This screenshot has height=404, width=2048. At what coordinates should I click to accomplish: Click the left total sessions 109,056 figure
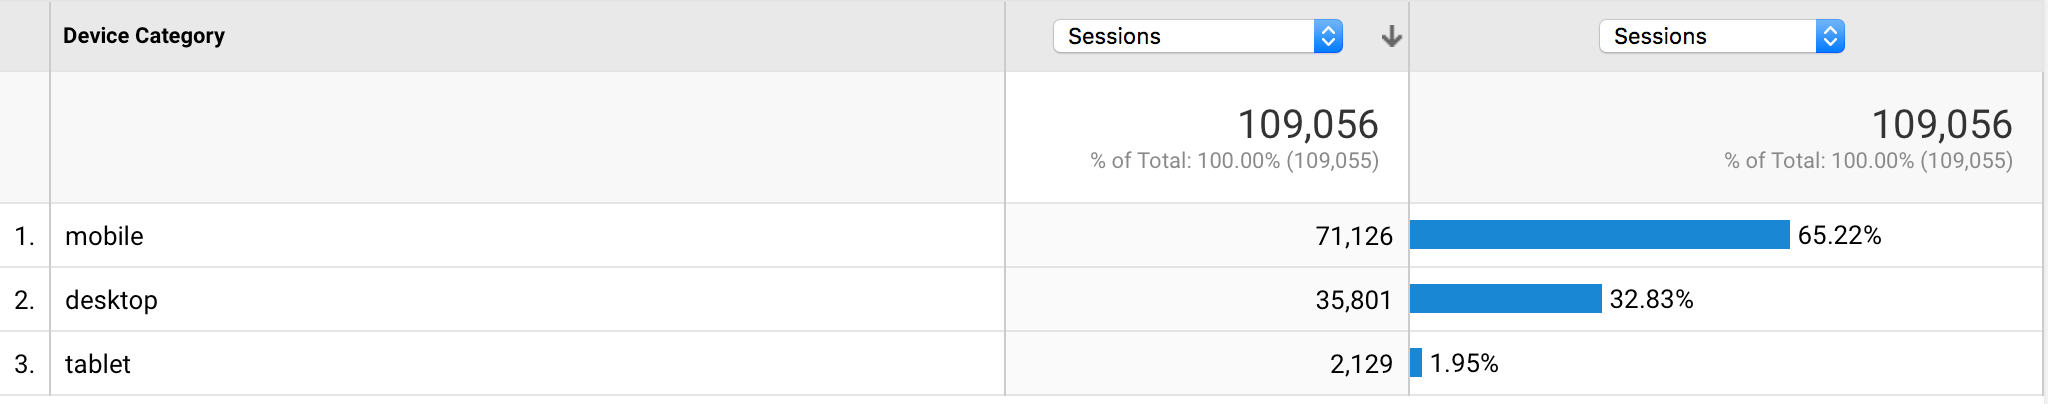(1308, 125)
